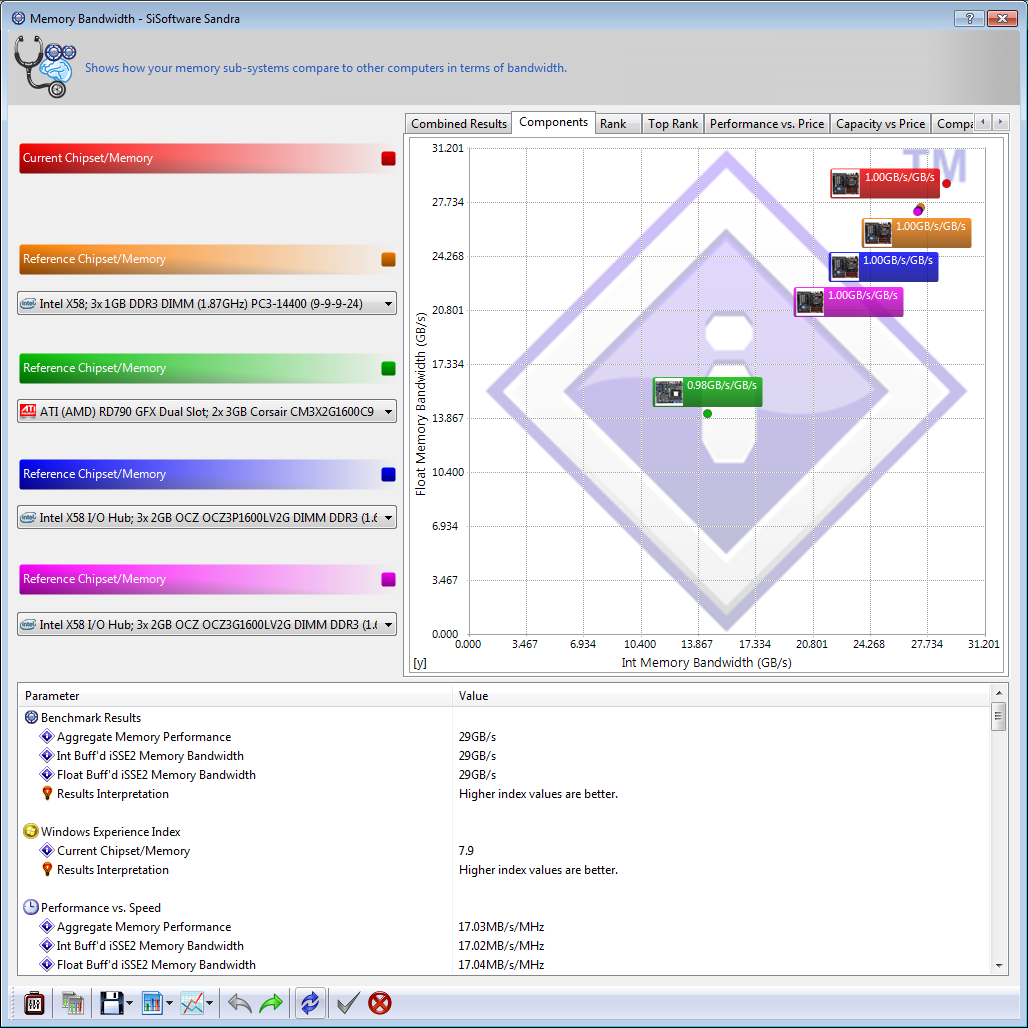Open the Performance vs. Price tab

click(767, 124)
